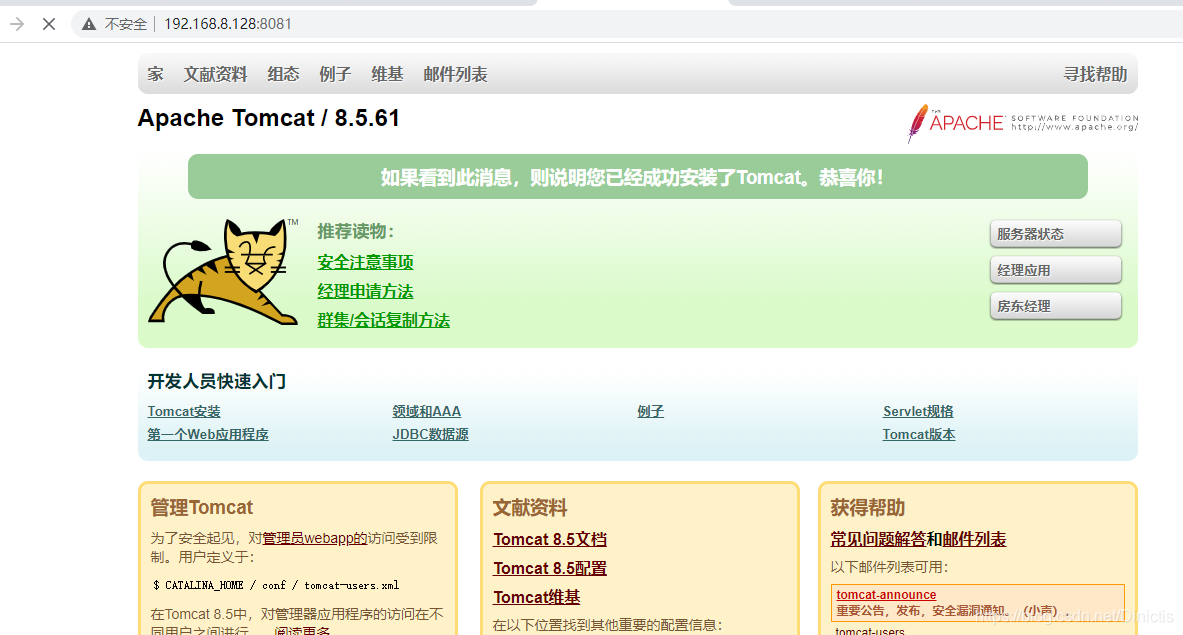The width and height of the screenshot is (1183, 635).
Task: Click the green congratulations banner message
Action: (638, 177)
